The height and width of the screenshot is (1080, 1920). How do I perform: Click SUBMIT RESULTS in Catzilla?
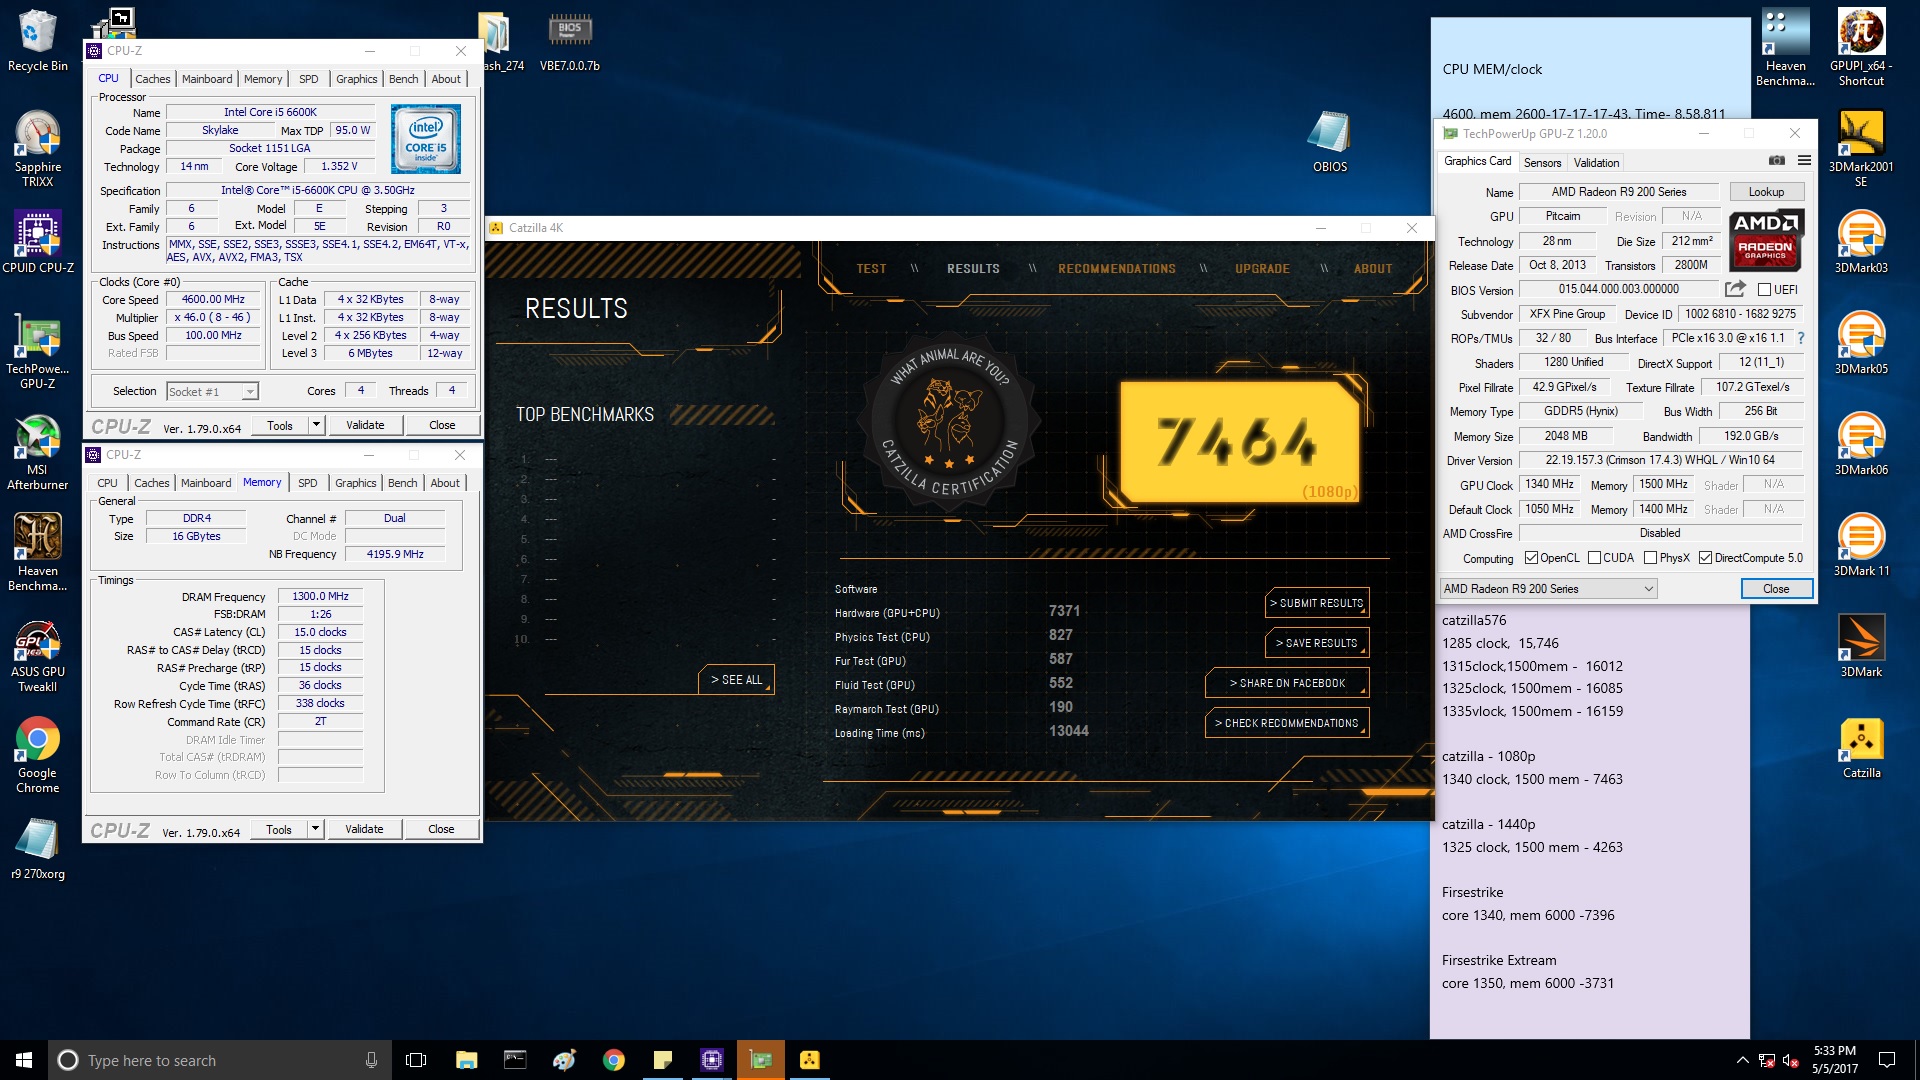[x=1317, y=603]
